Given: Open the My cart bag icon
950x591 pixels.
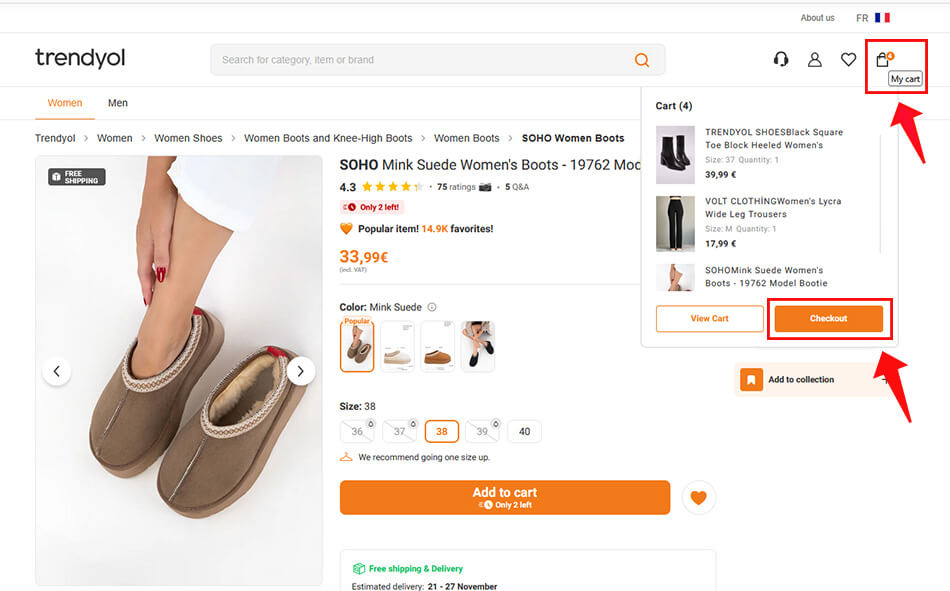Looking at the screenshot, I should 882,60.
